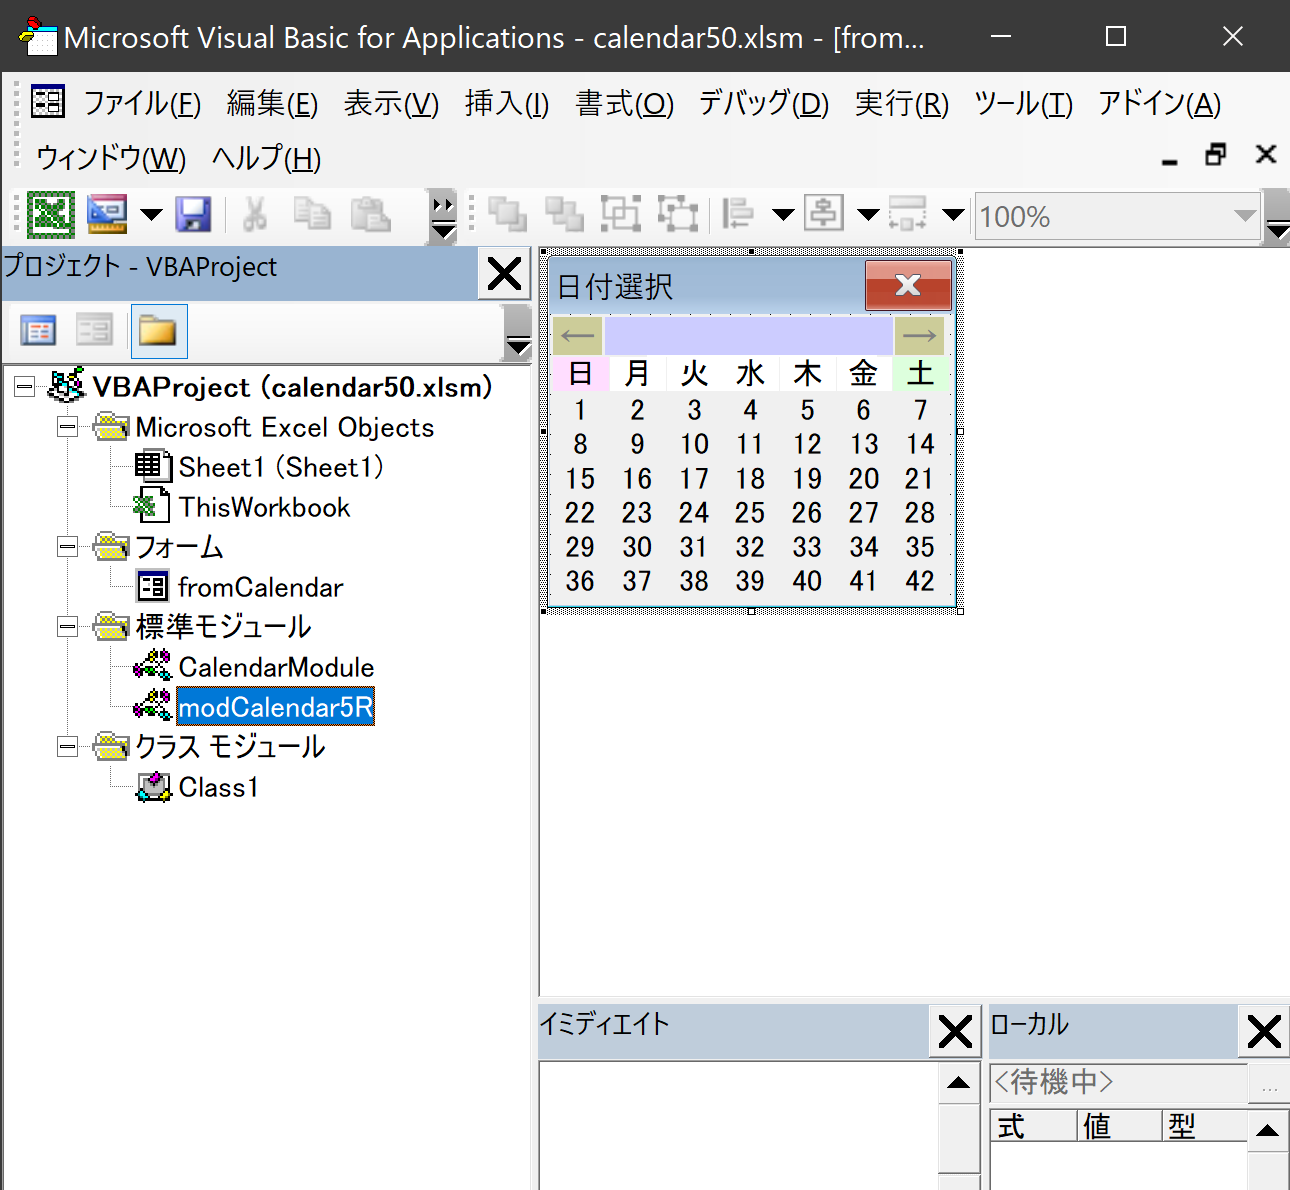Click the View Code icon in Project Explorer

point(37,330)
